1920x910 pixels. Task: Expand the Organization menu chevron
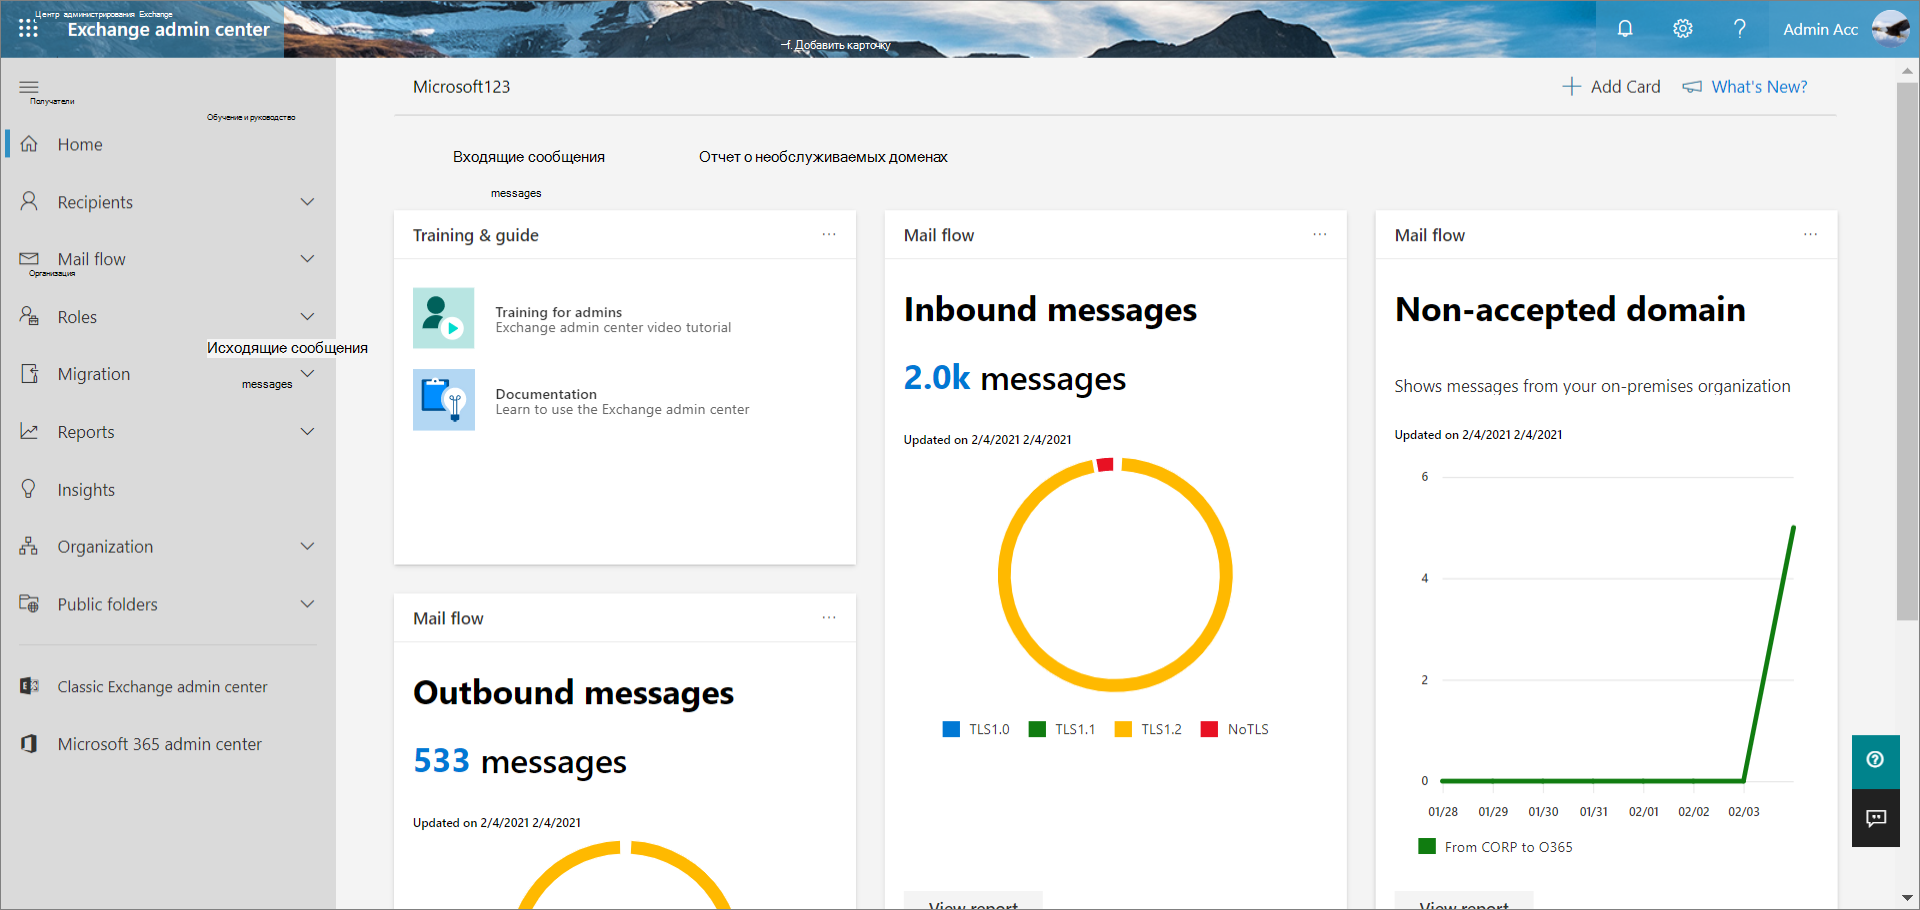[308, 546]
